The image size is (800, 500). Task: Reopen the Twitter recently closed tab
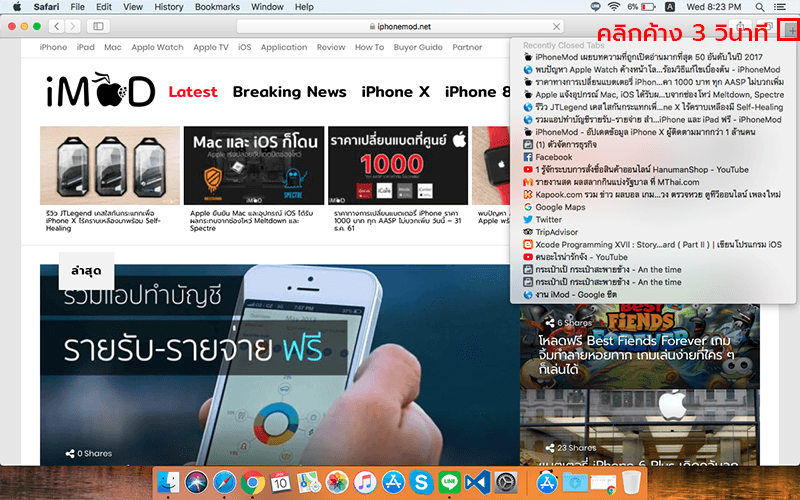pos(653,219)
